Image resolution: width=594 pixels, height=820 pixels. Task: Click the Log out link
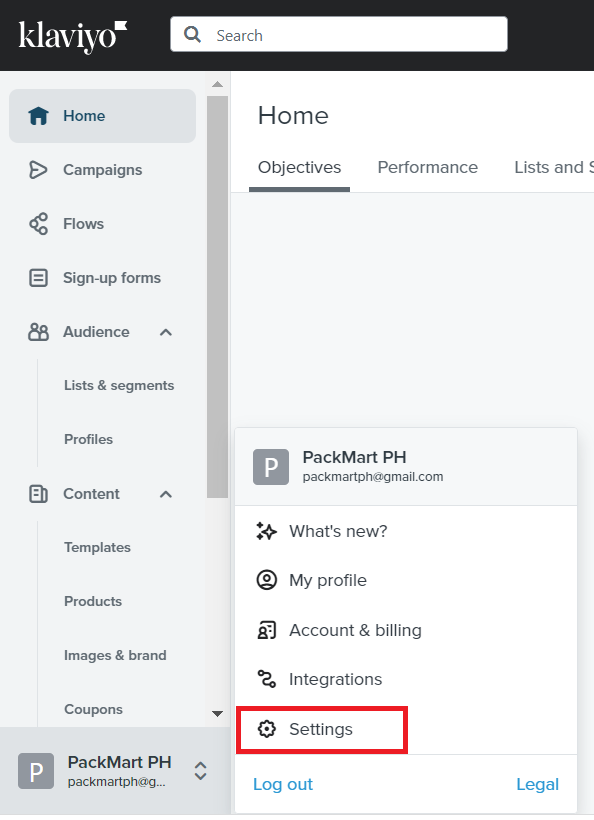283,784
